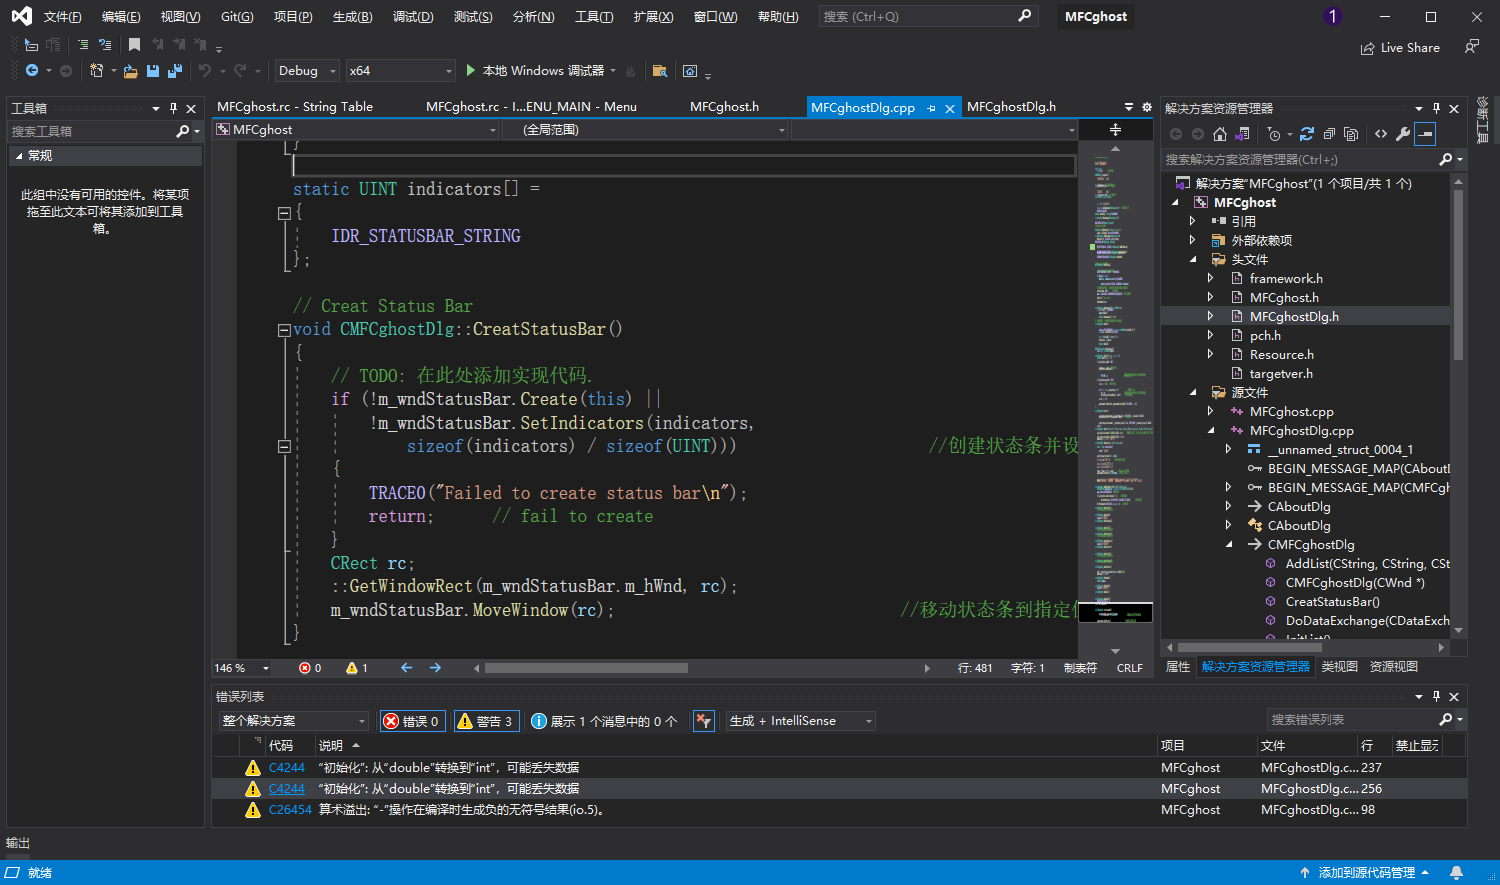This screenshot has height=885, width=1500.
Task: Expand the MFCghost.cpp tree node
Action: (1210, 411)
